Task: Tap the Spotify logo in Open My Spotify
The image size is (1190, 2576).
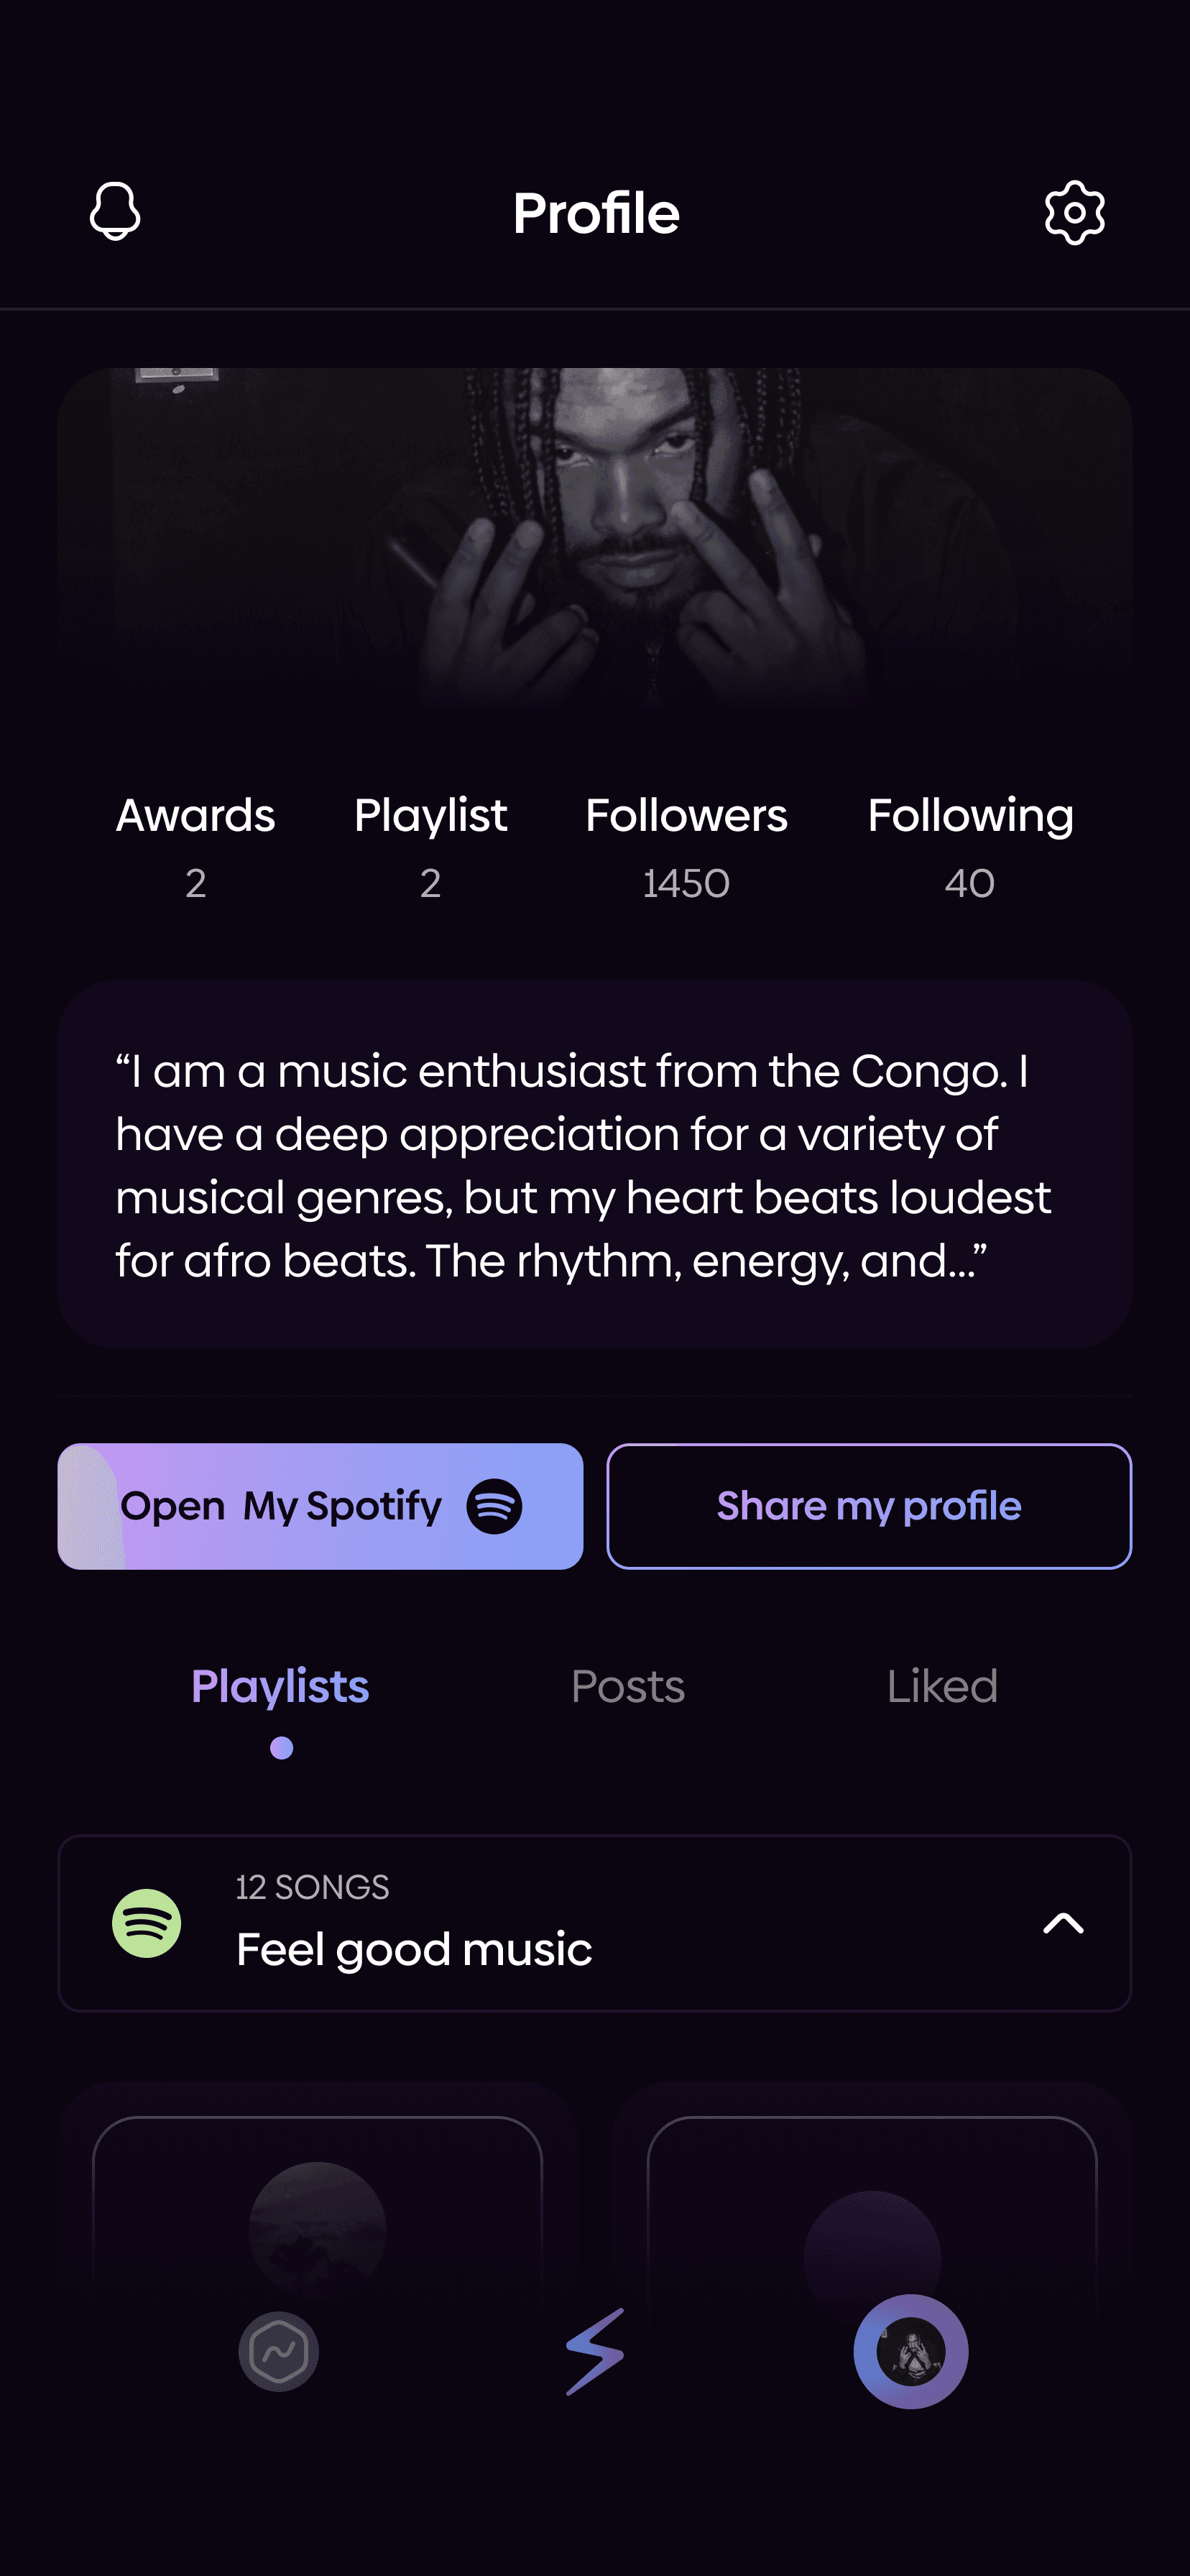Action: (494, 1506)
